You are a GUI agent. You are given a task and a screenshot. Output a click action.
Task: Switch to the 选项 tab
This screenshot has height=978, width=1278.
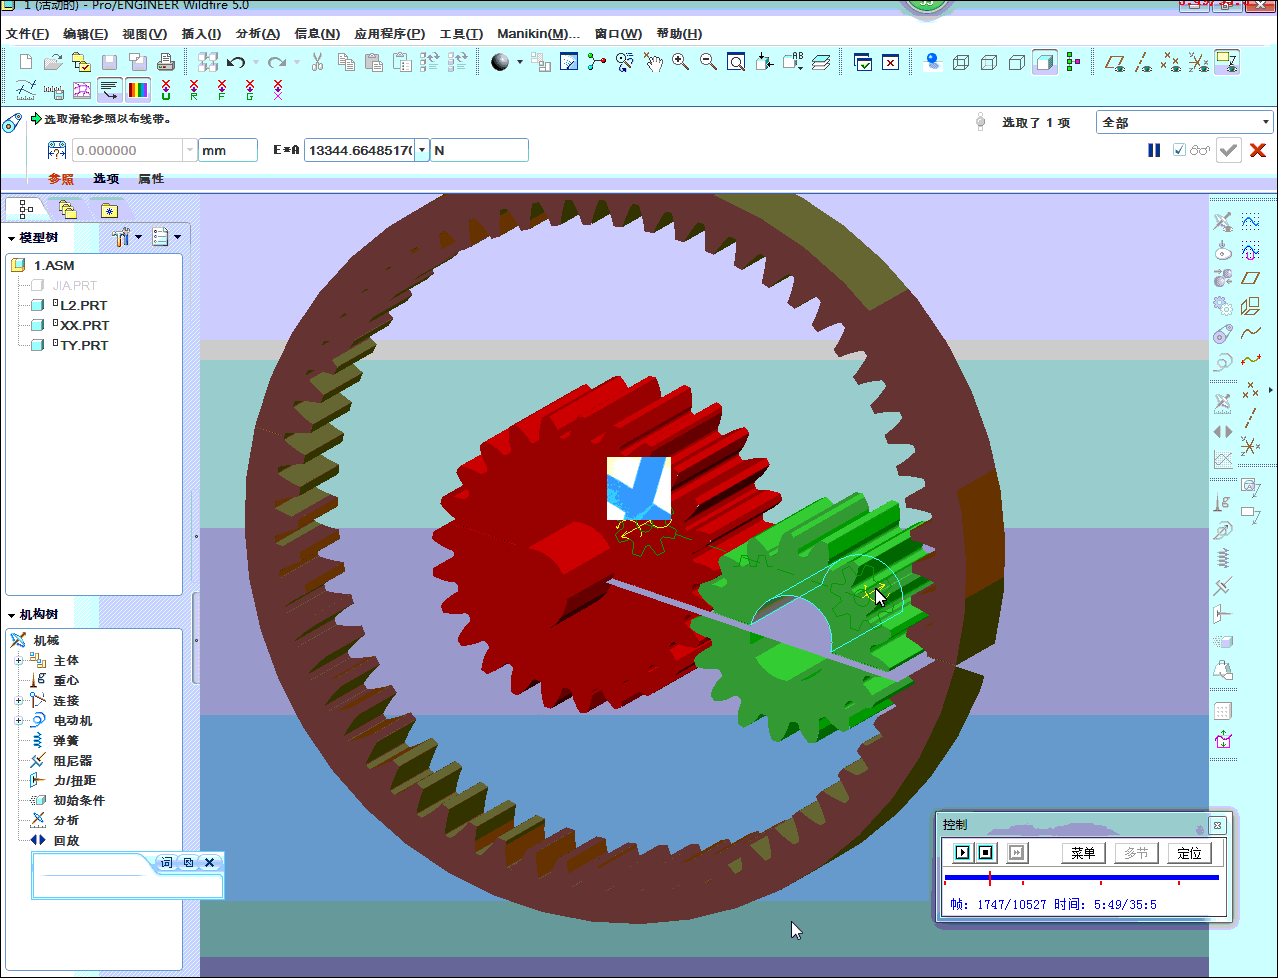(106, 179)
